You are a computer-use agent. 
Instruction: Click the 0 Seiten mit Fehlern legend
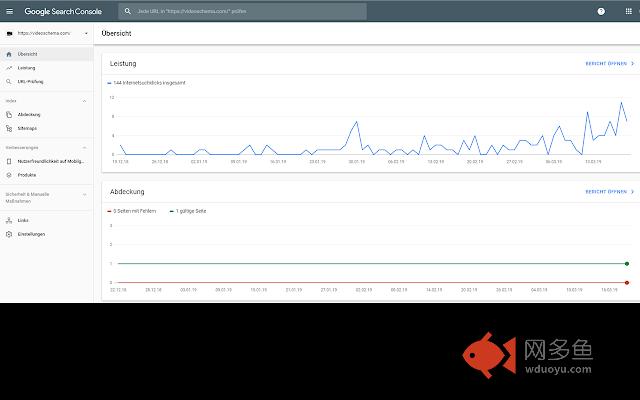pos(132,211)
